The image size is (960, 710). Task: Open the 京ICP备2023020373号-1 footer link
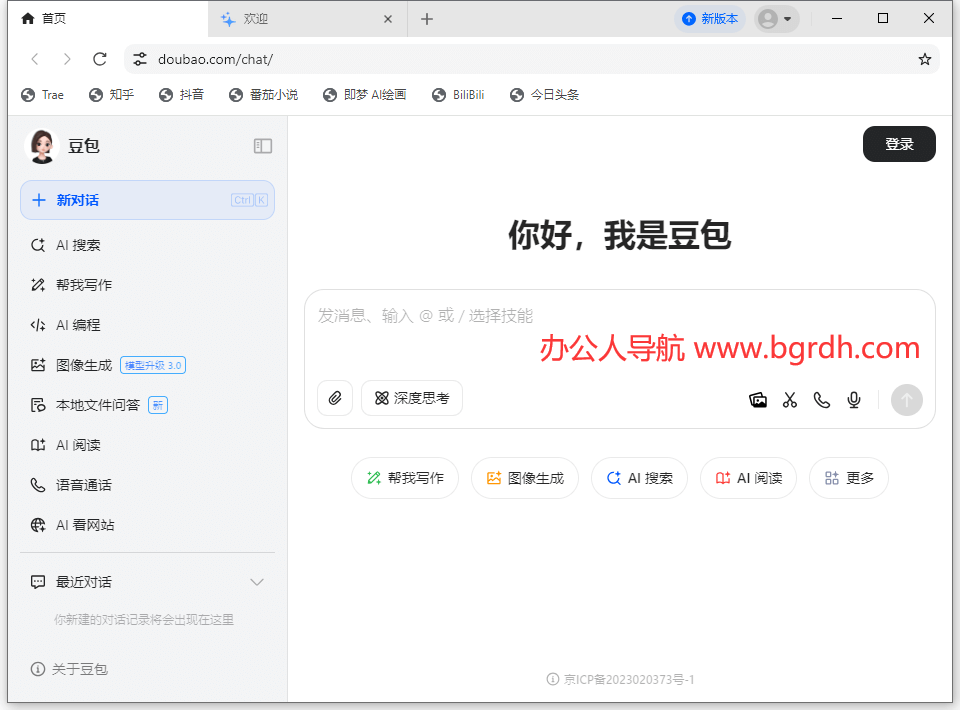(621, 679)
